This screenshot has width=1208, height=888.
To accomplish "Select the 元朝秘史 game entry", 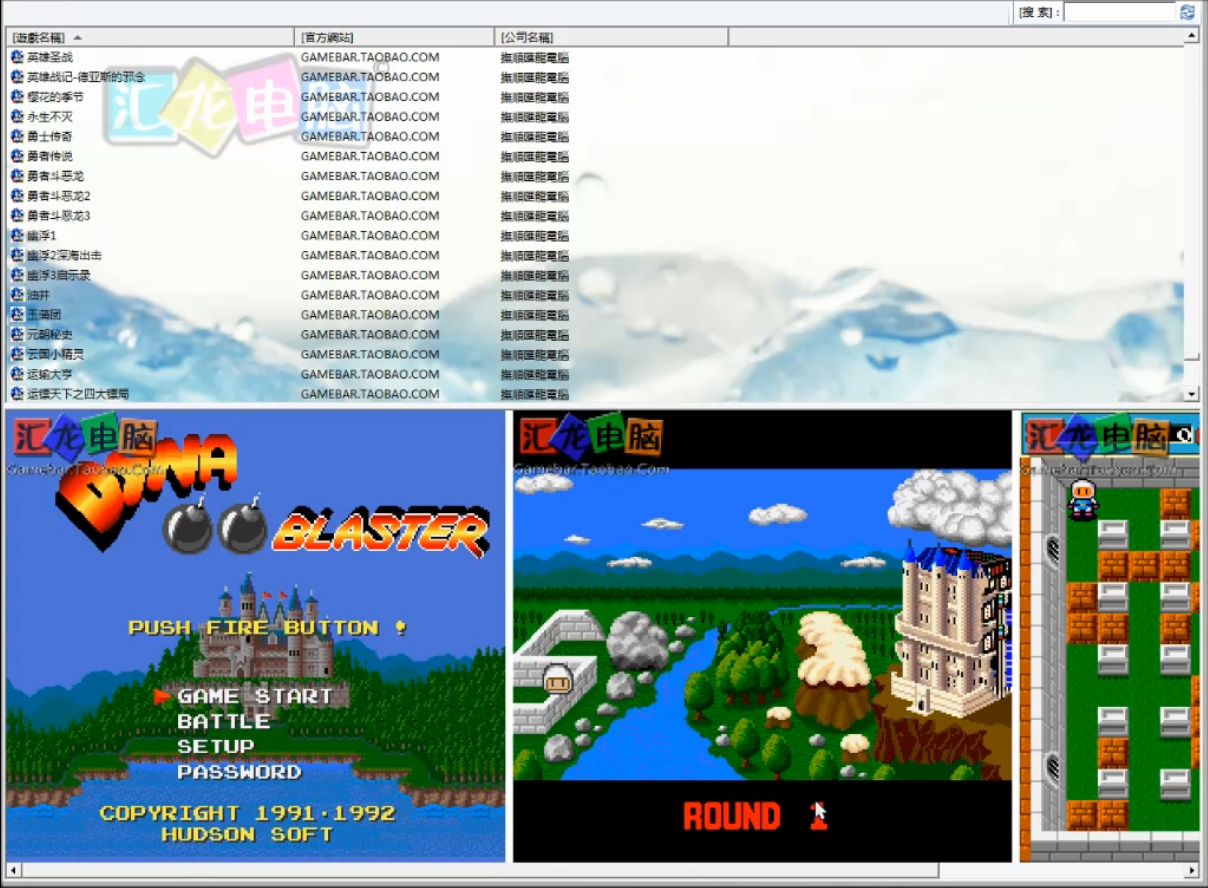I will pos(50,334).
